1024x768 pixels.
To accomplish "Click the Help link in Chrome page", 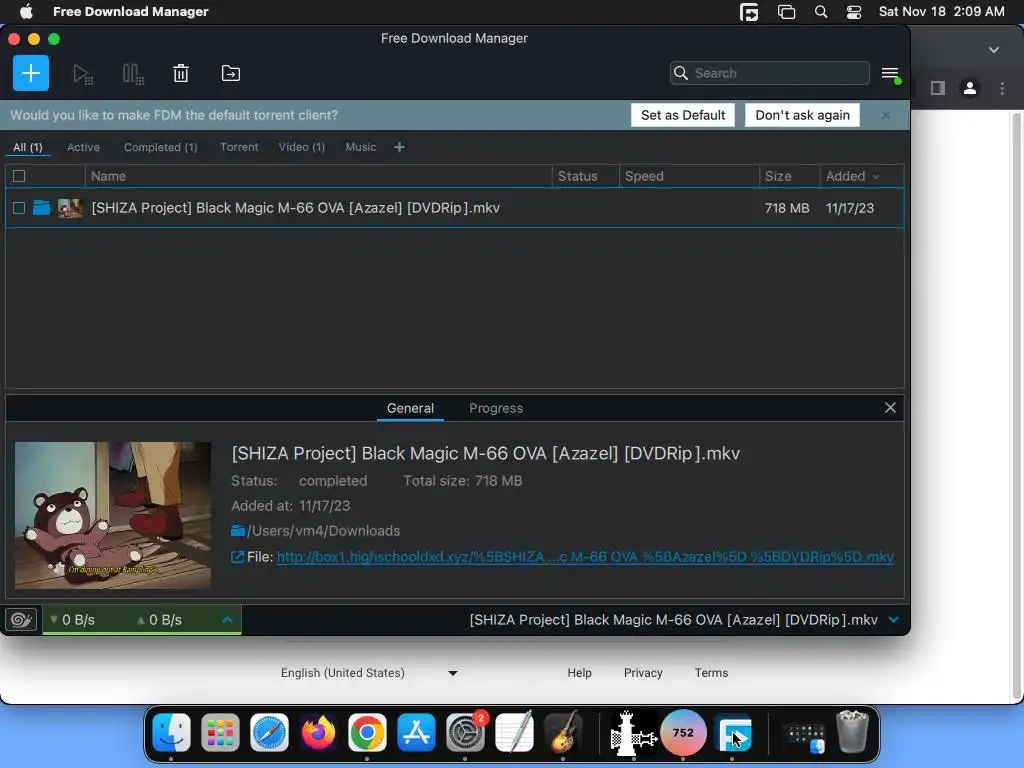I will [x=579, y=673].
